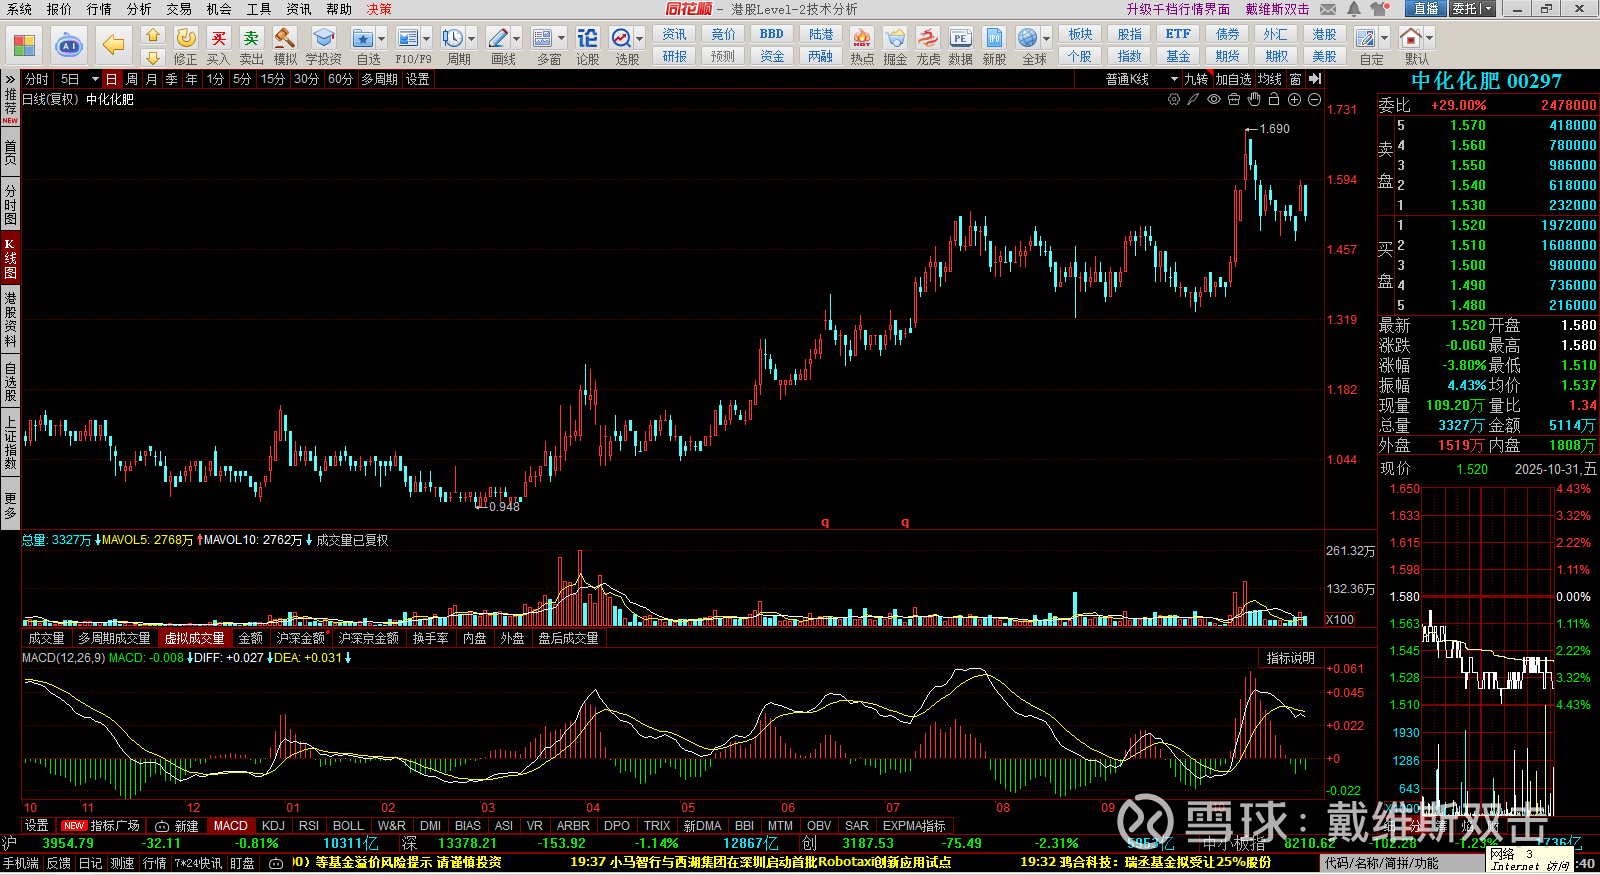
Task: Open the AI assistant robot icon
Action: click(69, 45)
